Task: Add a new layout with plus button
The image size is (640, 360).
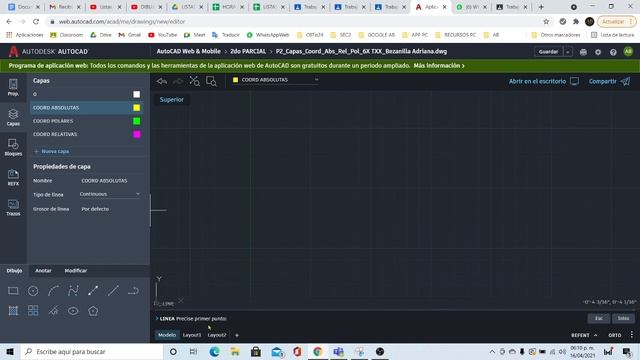Action: (237, 335)
